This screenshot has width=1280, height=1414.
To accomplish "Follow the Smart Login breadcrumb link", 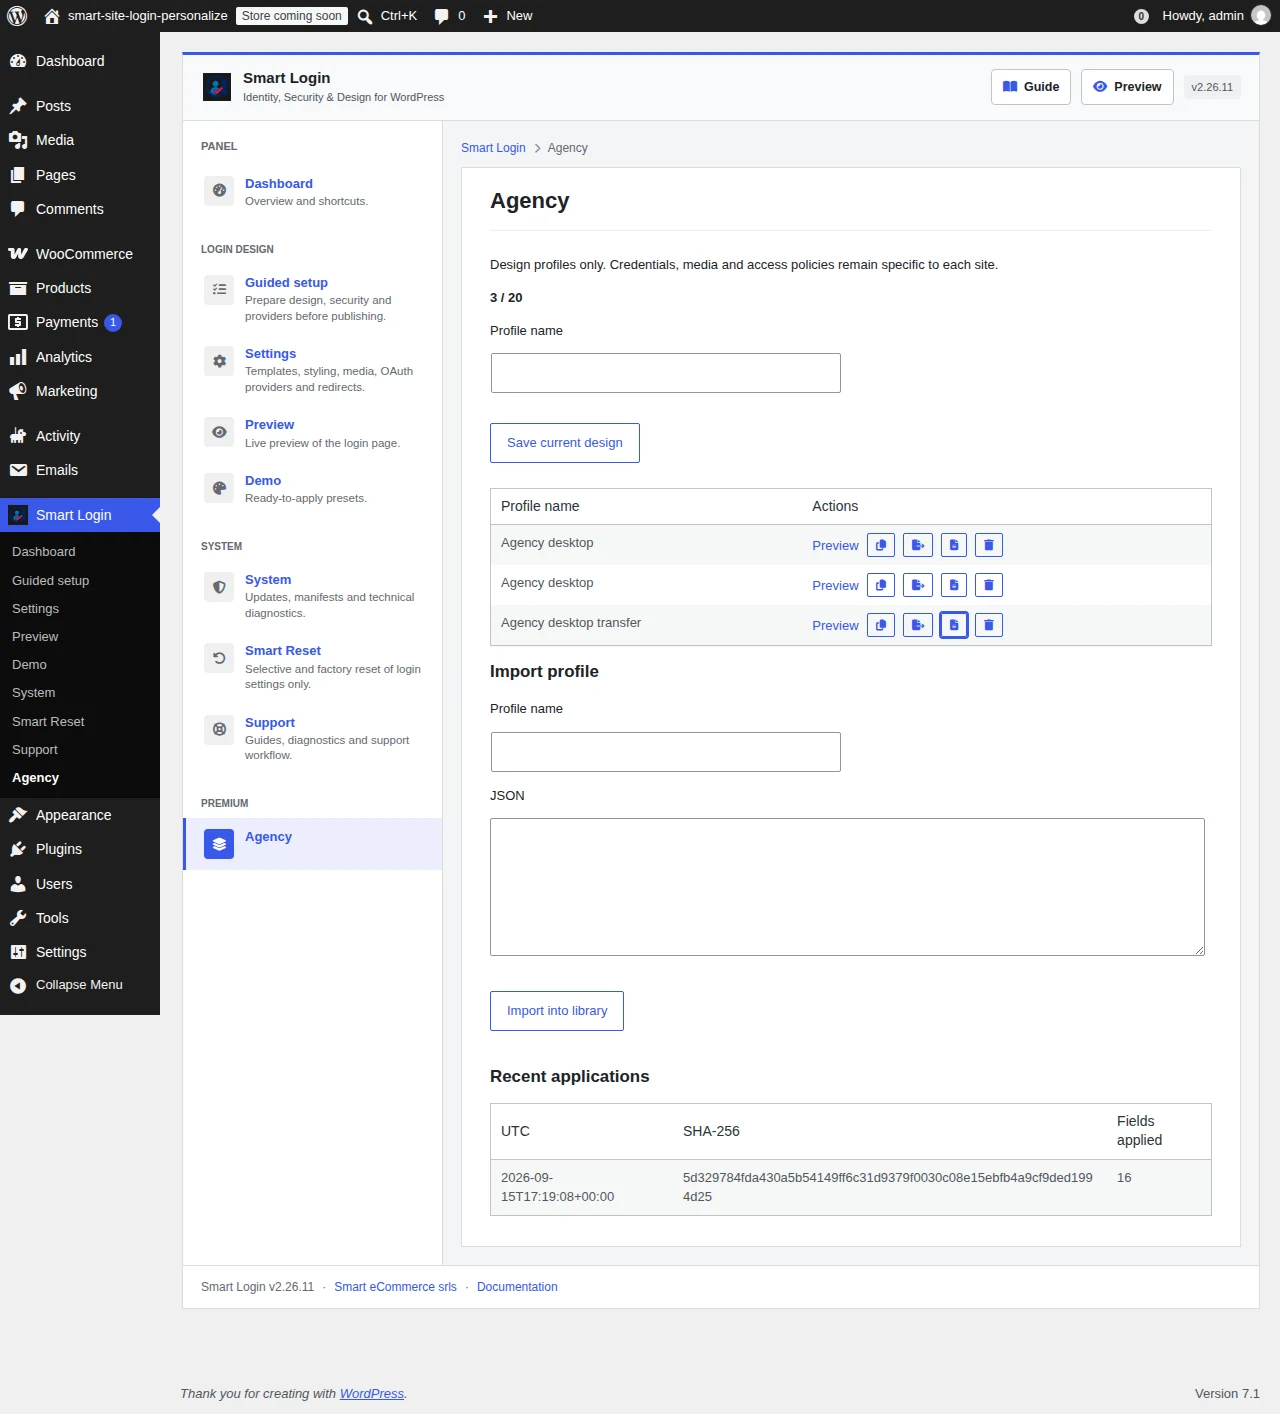I will [x=493, y=148].
